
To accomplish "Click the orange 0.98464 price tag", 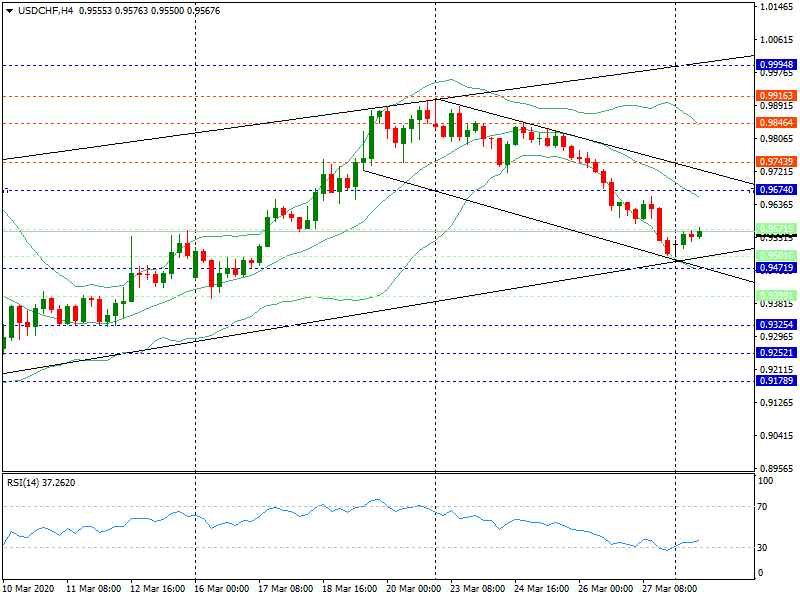I will pos(776,123).
